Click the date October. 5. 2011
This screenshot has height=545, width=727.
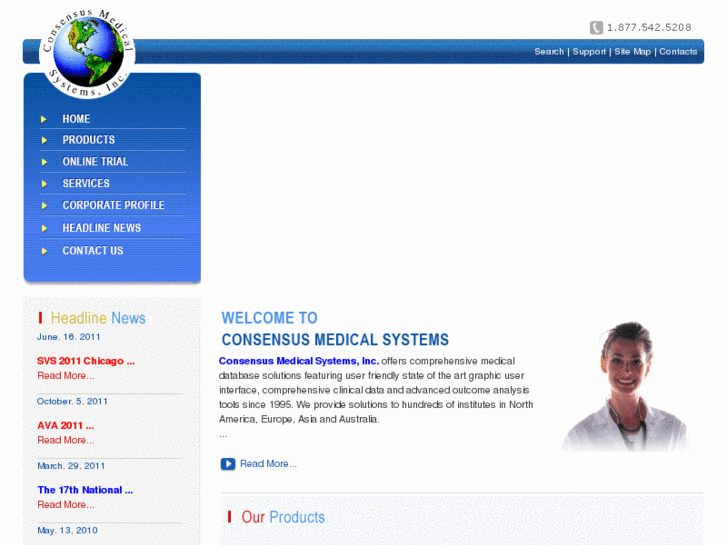[72, 401]
